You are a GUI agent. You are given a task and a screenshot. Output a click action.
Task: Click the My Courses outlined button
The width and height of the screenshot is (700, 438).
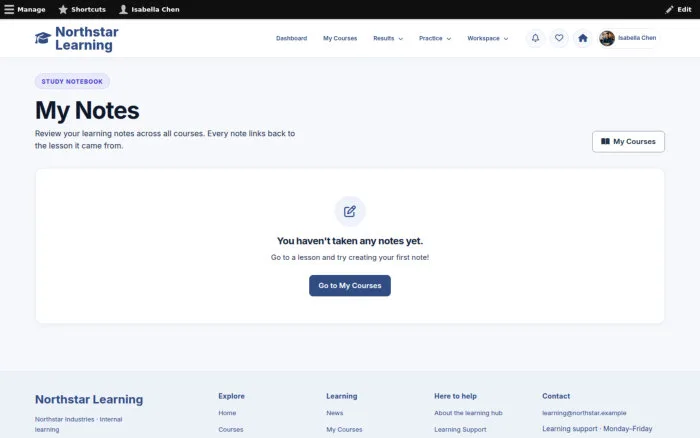tap(628, 142)
